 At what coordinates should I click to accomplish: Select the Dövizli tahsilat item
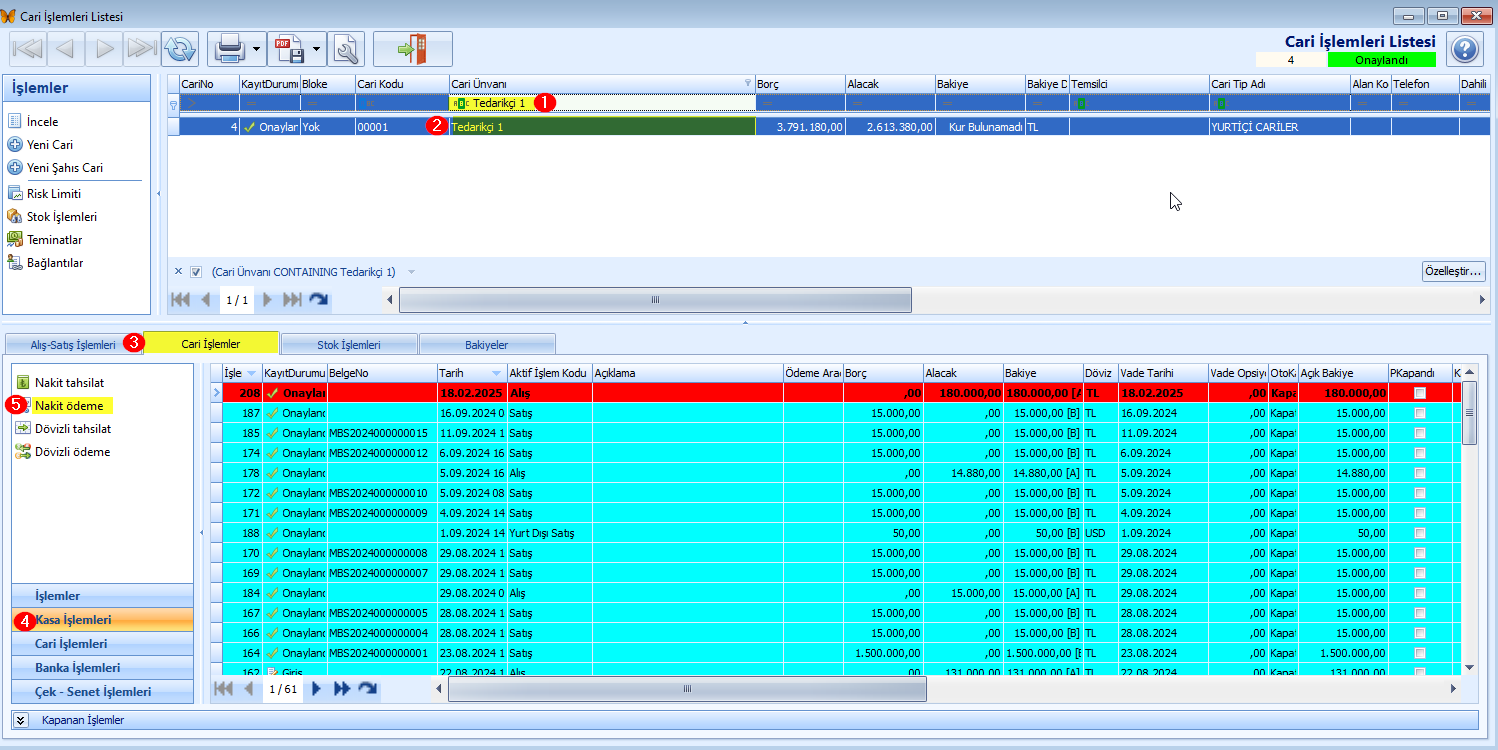click(72, 429)
